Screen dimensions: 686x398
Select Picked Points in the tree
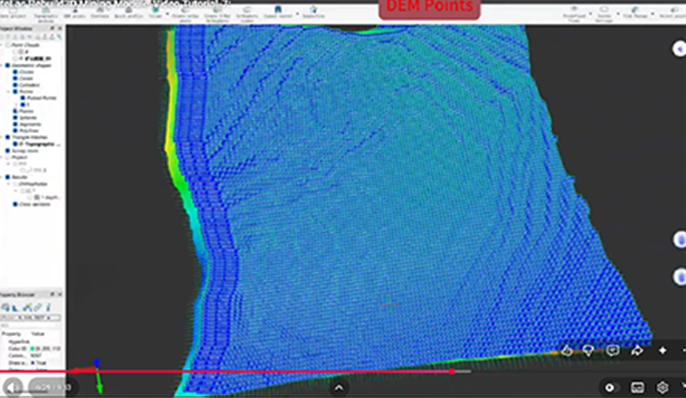click(42, 98)
